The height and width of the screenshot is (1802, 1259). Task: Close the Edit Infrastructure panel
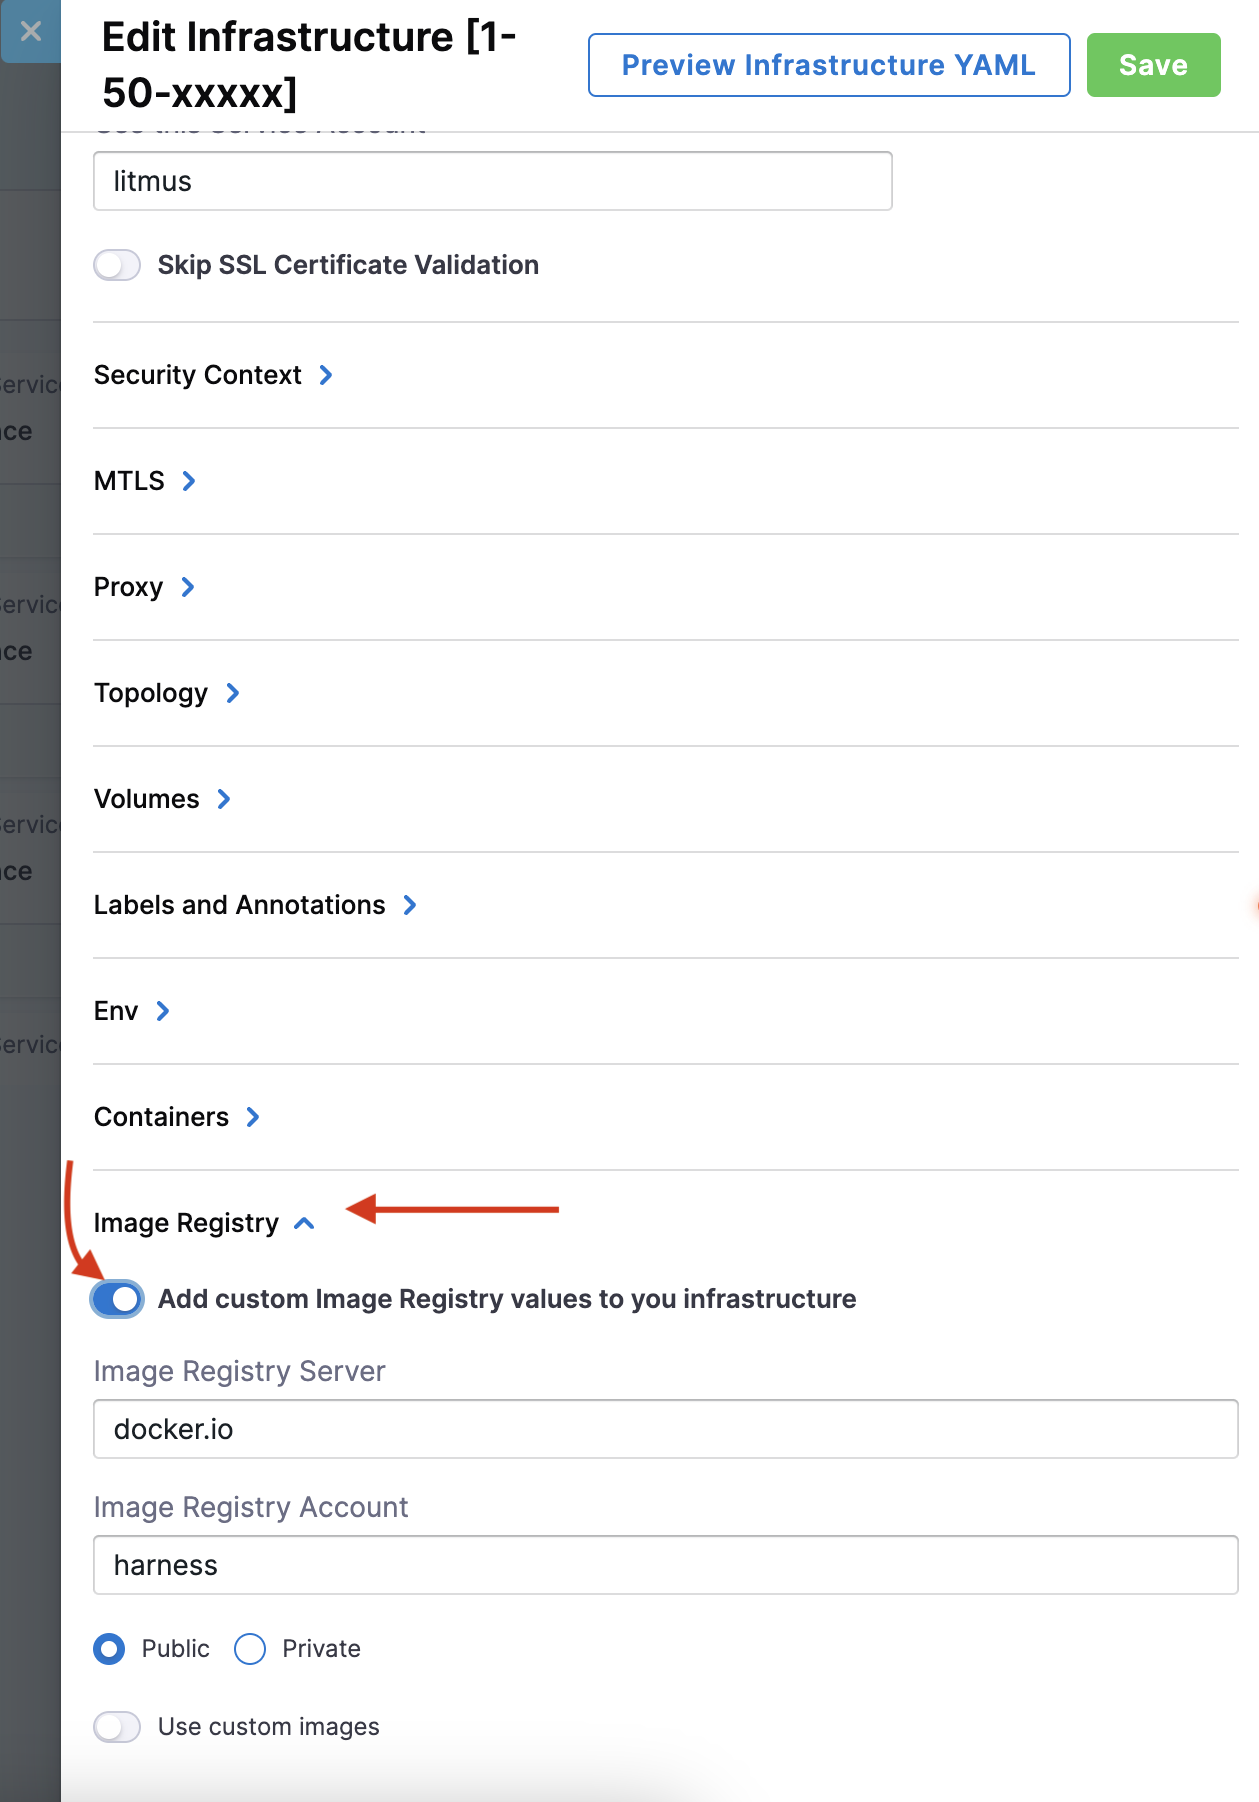30,32
